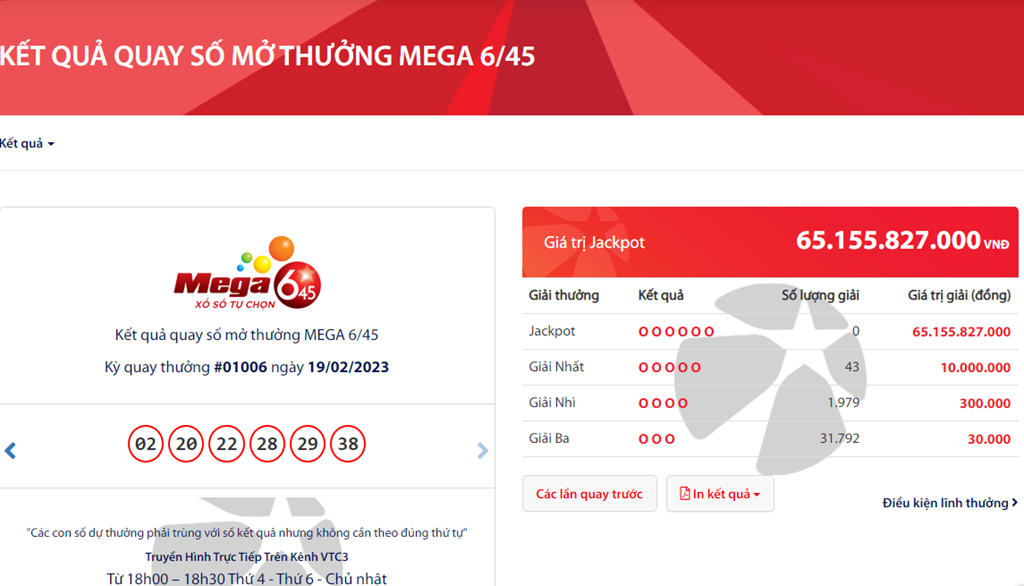
Task: Click the PDF icon in In kết quả
Action: click(684, 493)
